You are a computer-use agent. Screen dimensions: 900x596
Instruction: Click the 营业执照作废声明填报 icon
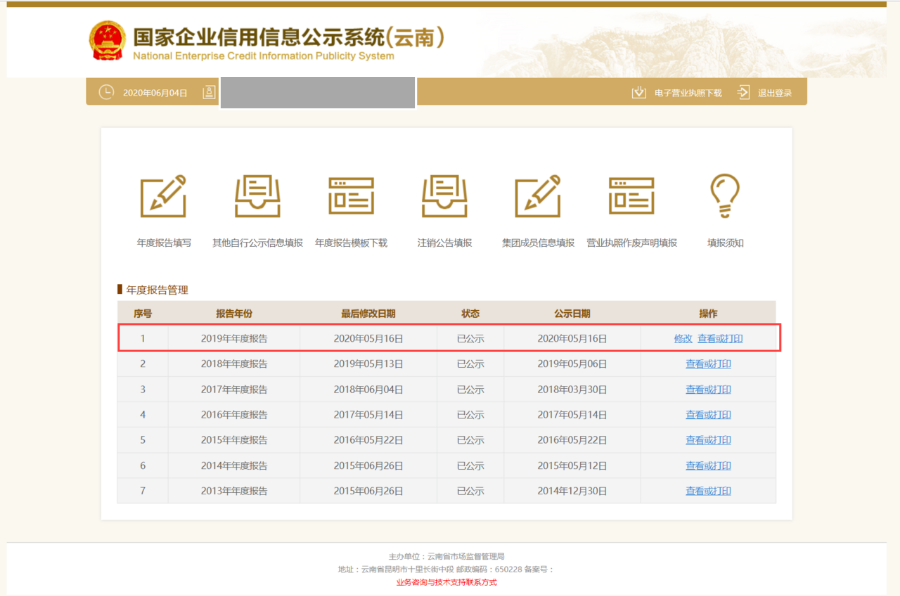point(631,196)
